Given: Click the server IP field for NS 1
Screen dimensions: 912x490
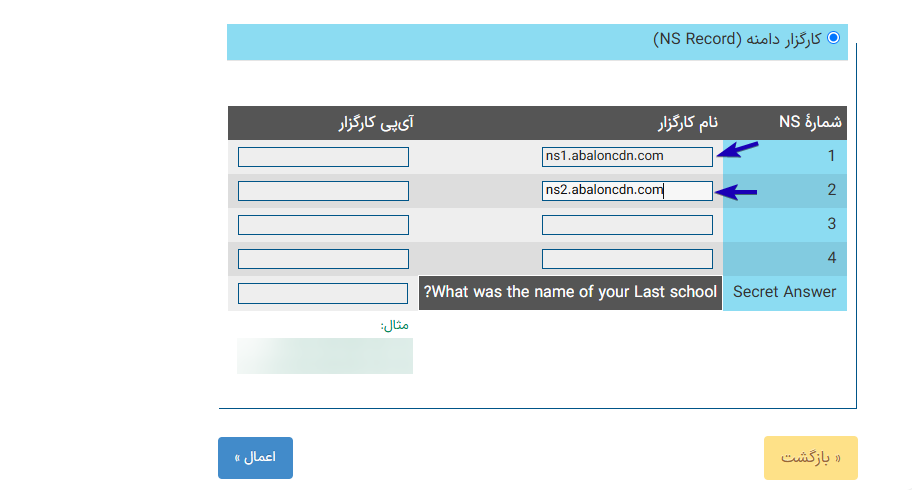Looking at the screenshot, I should click(x=323, y=157).
